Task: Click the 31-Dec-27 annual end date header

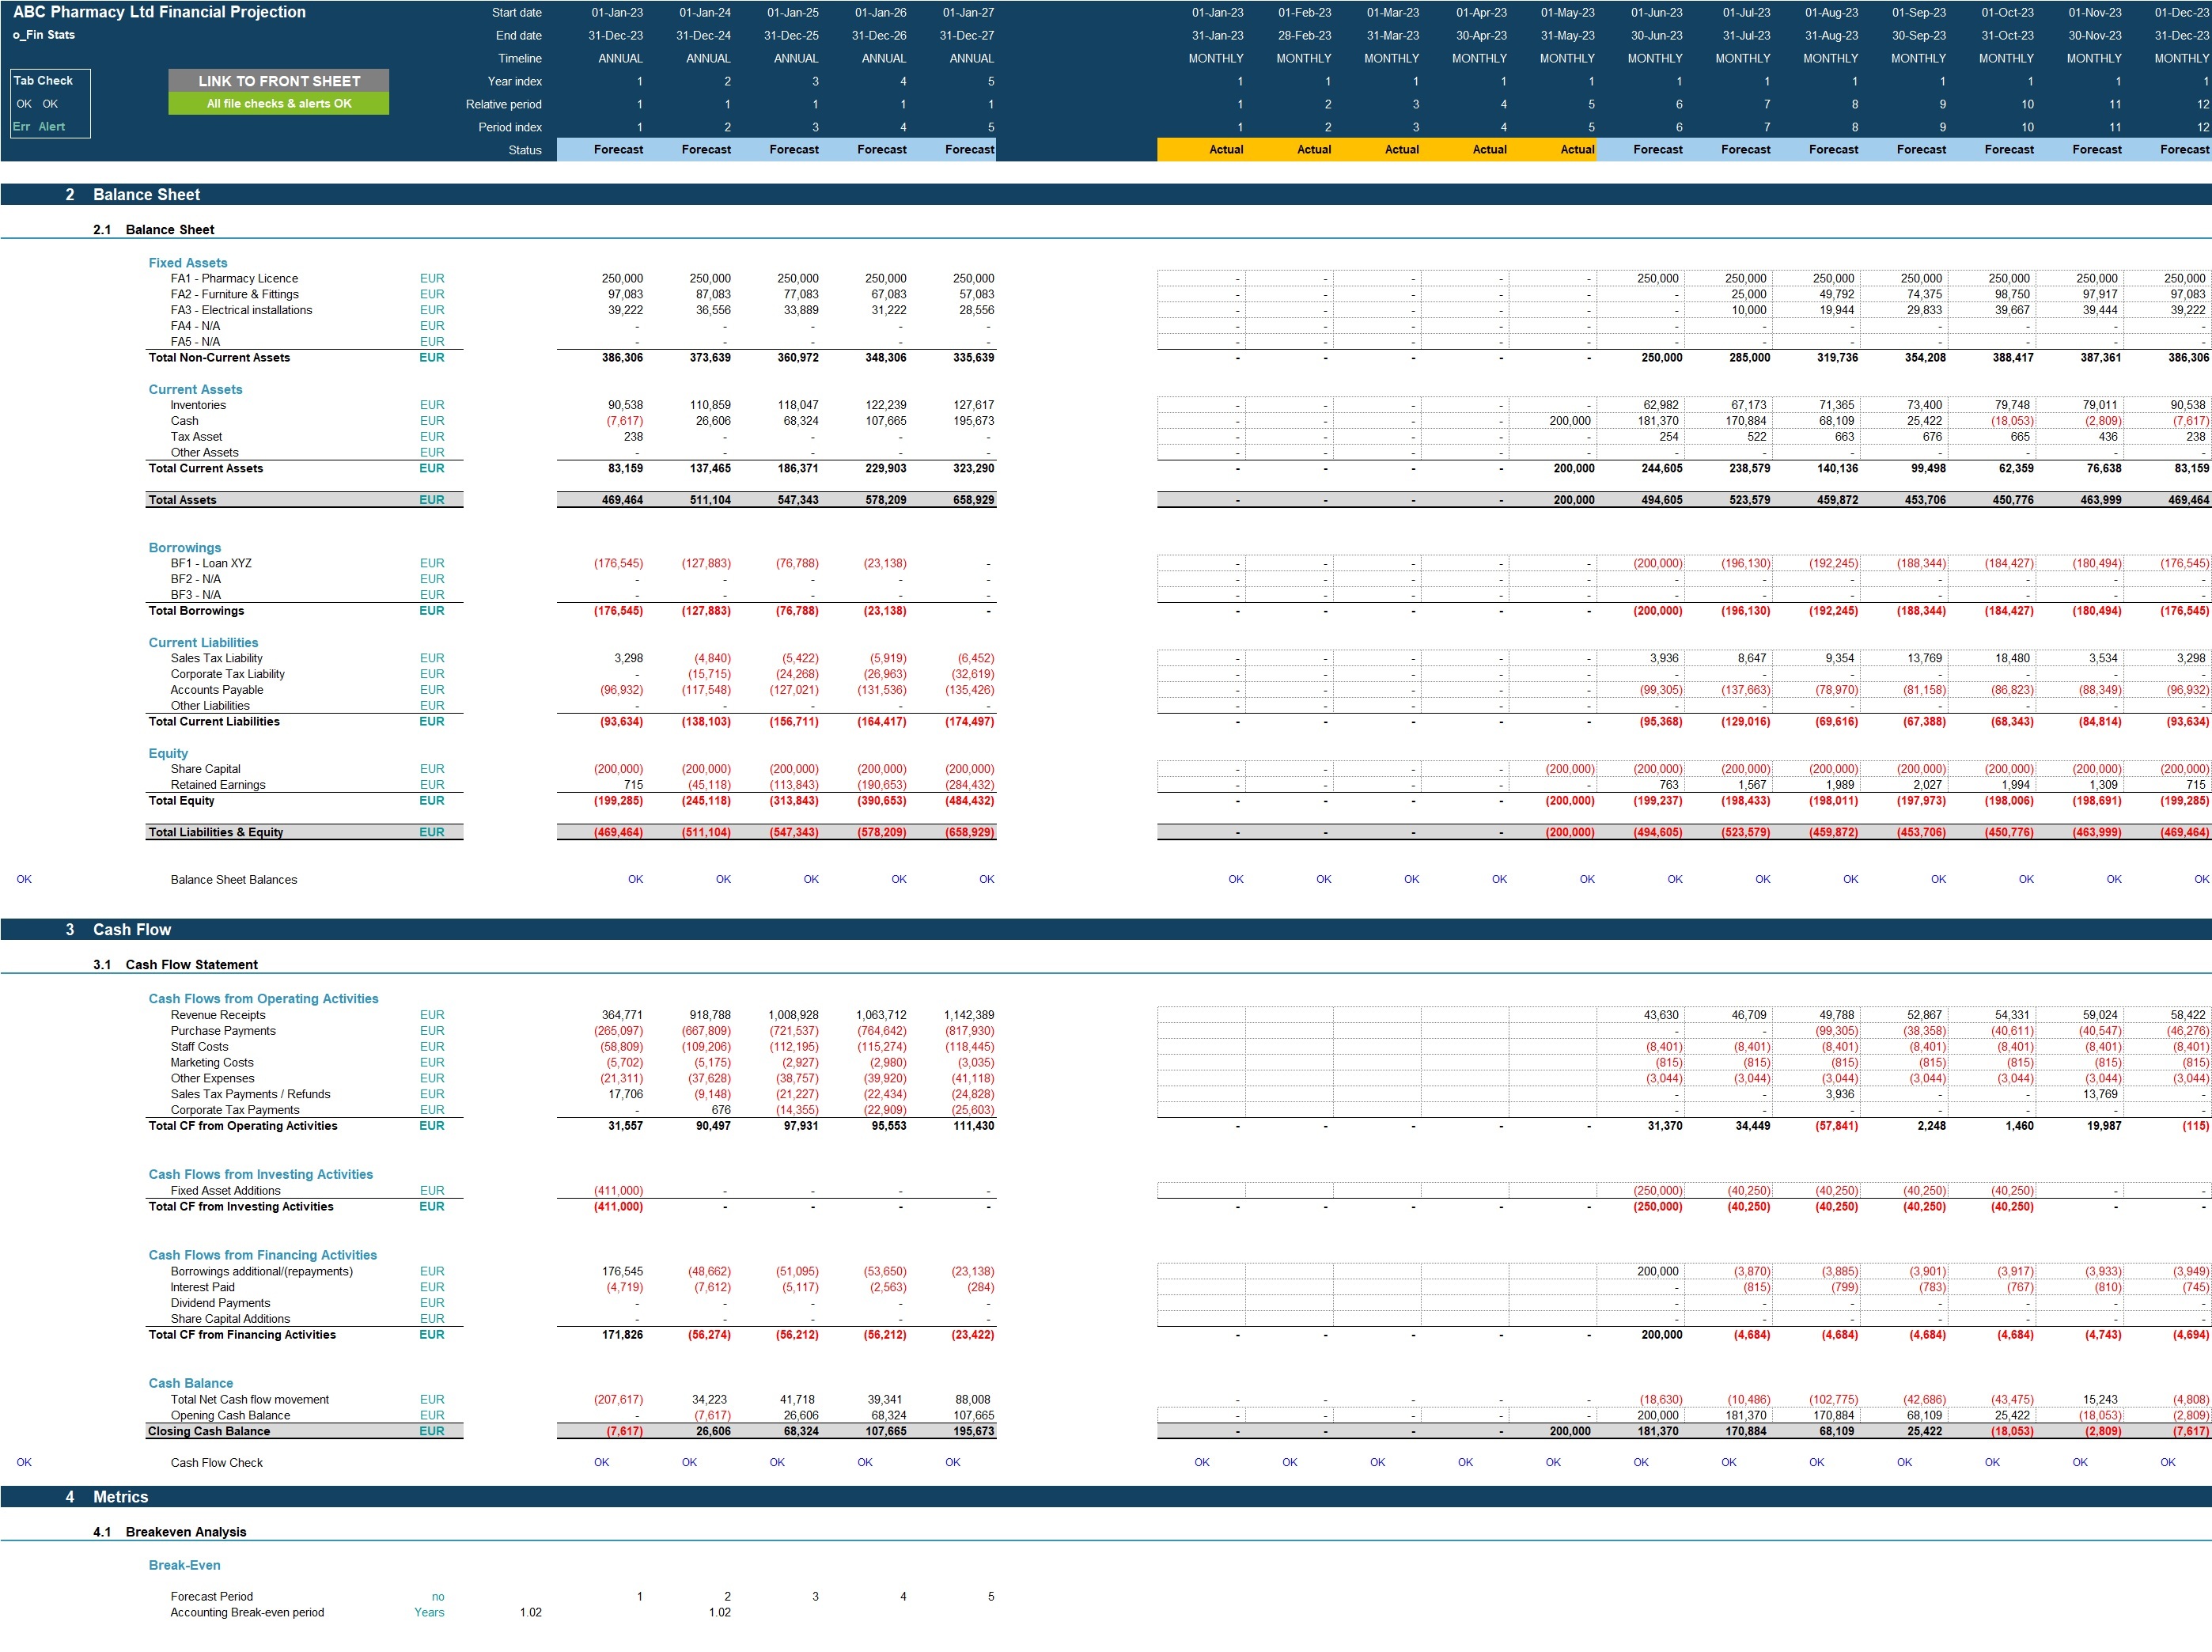Action: (967, 36)
